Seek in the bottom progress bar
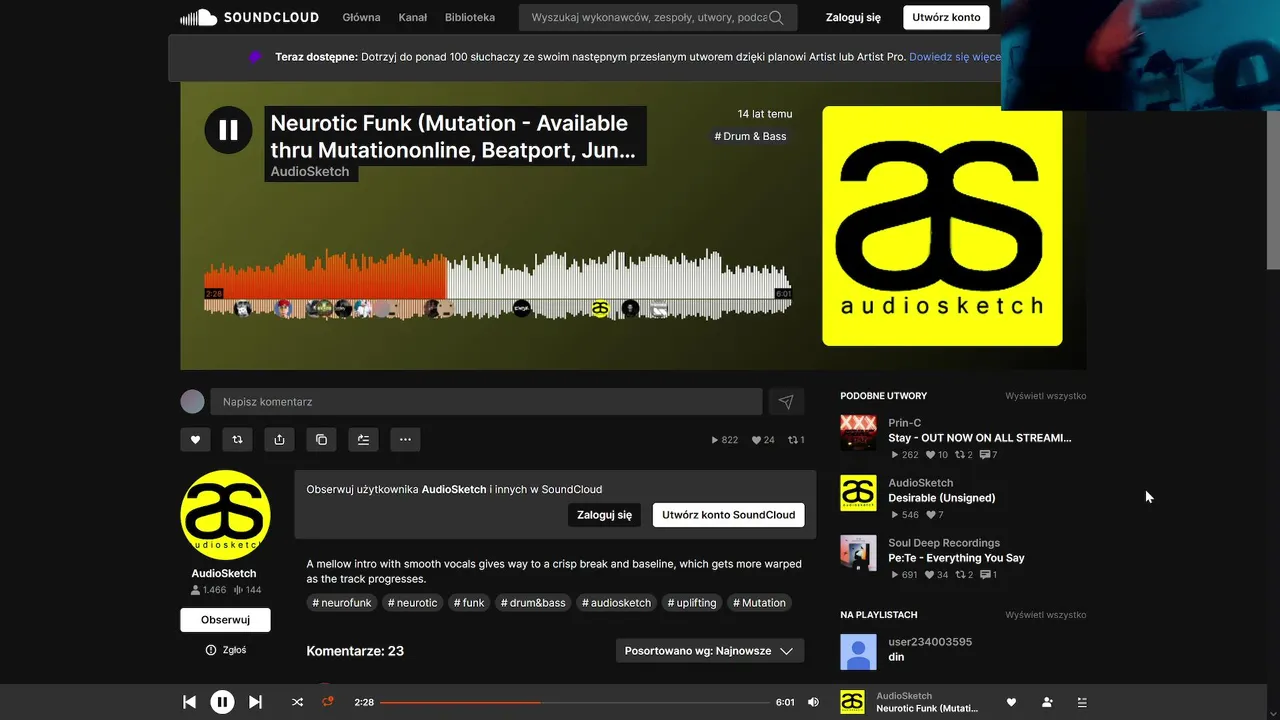Screen dimensions: 1280x720 [x=575, y=702]
